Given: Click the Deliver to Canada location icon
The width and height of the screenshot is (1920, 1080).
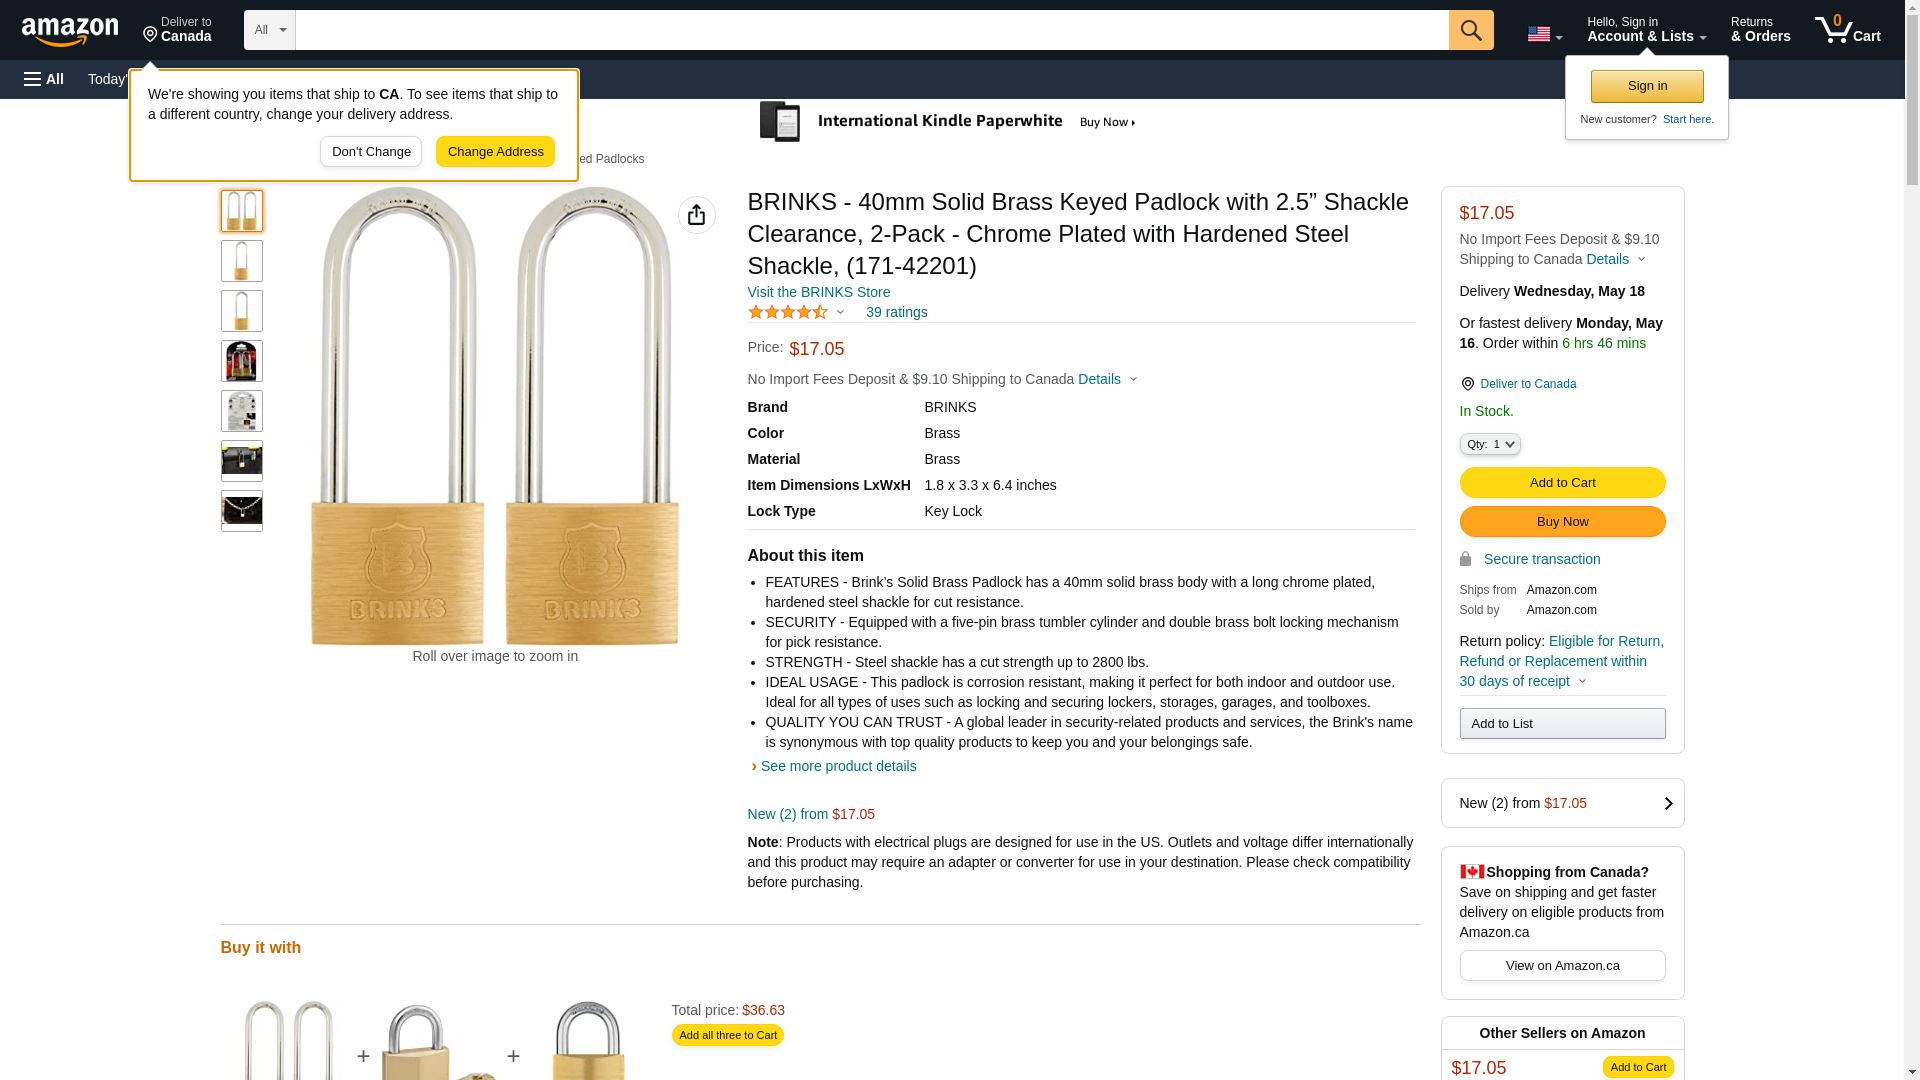Looking at the screenshot, I should (1467, 384).
